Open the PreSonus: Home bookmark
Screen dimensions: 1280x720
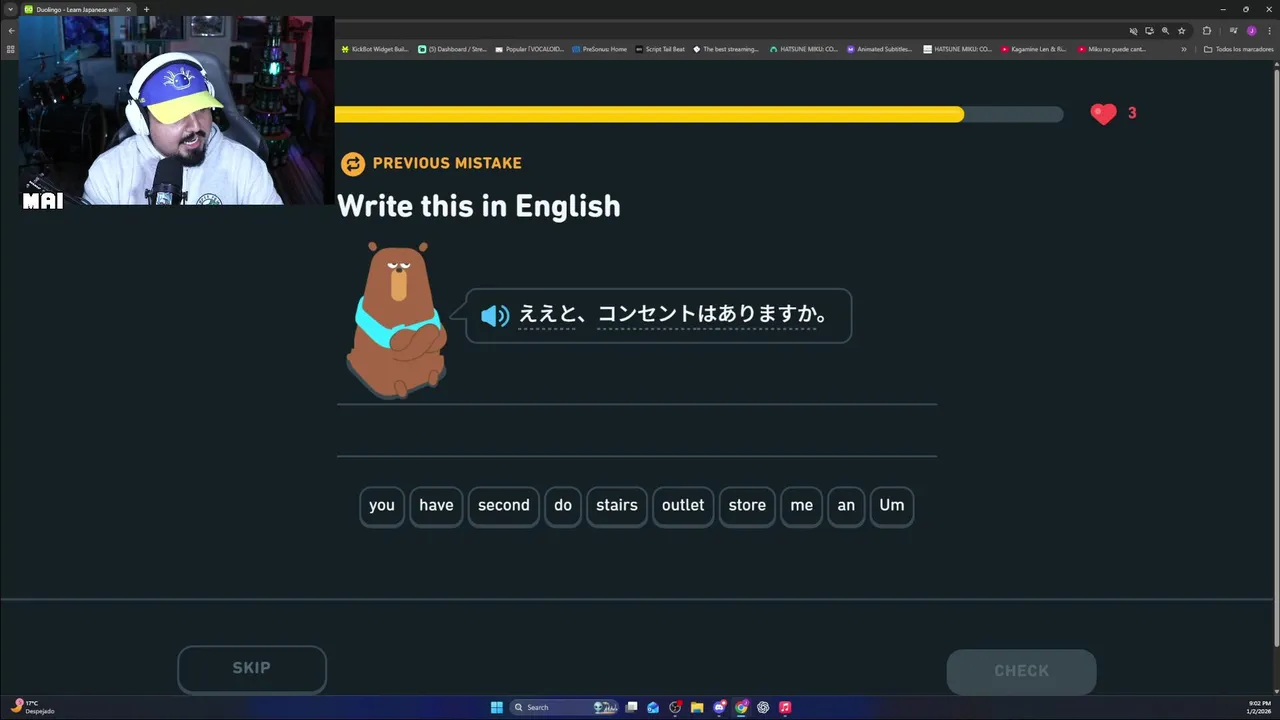click(x=599, y=49)
